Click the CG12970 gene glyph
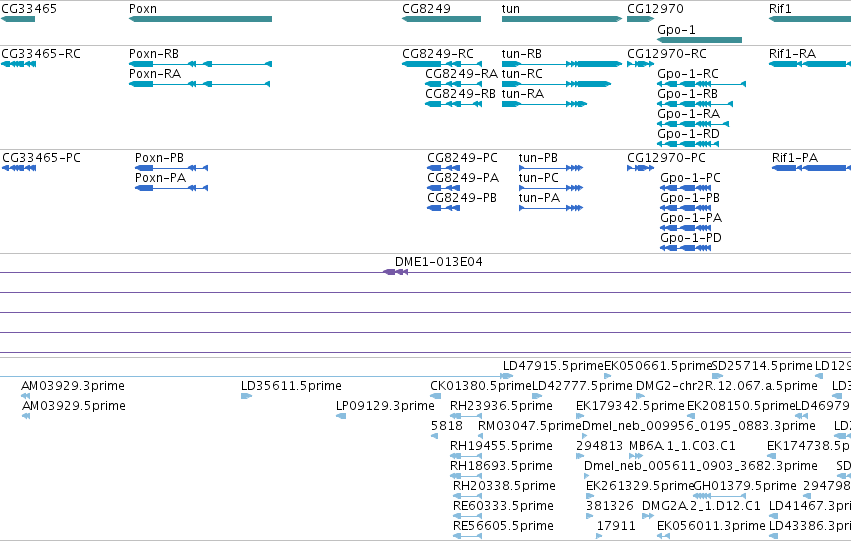This screenshot has height=541, width=851. [640, 19]
